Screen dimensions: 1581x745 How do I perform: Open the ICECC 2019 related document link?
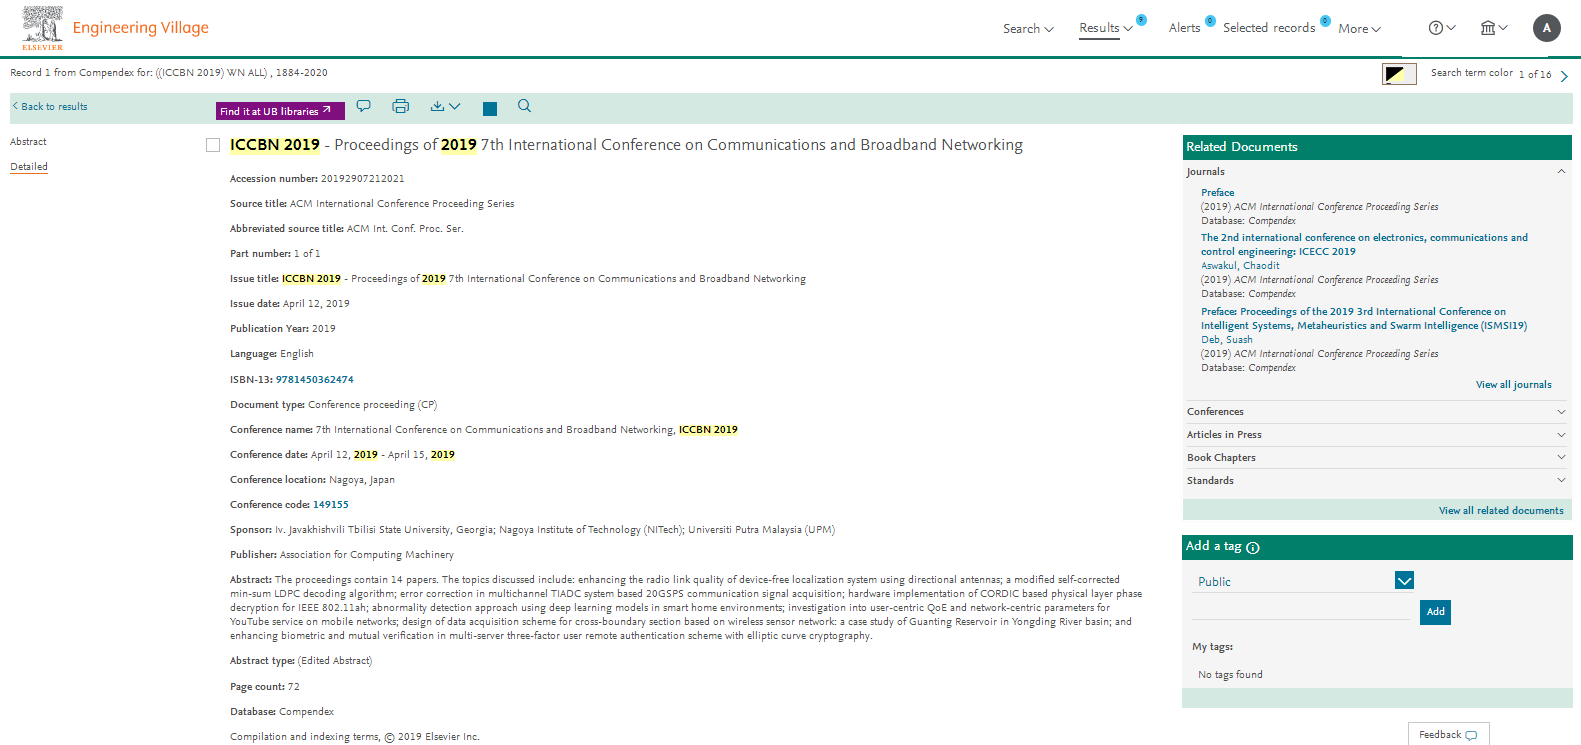pos(1364,245)
